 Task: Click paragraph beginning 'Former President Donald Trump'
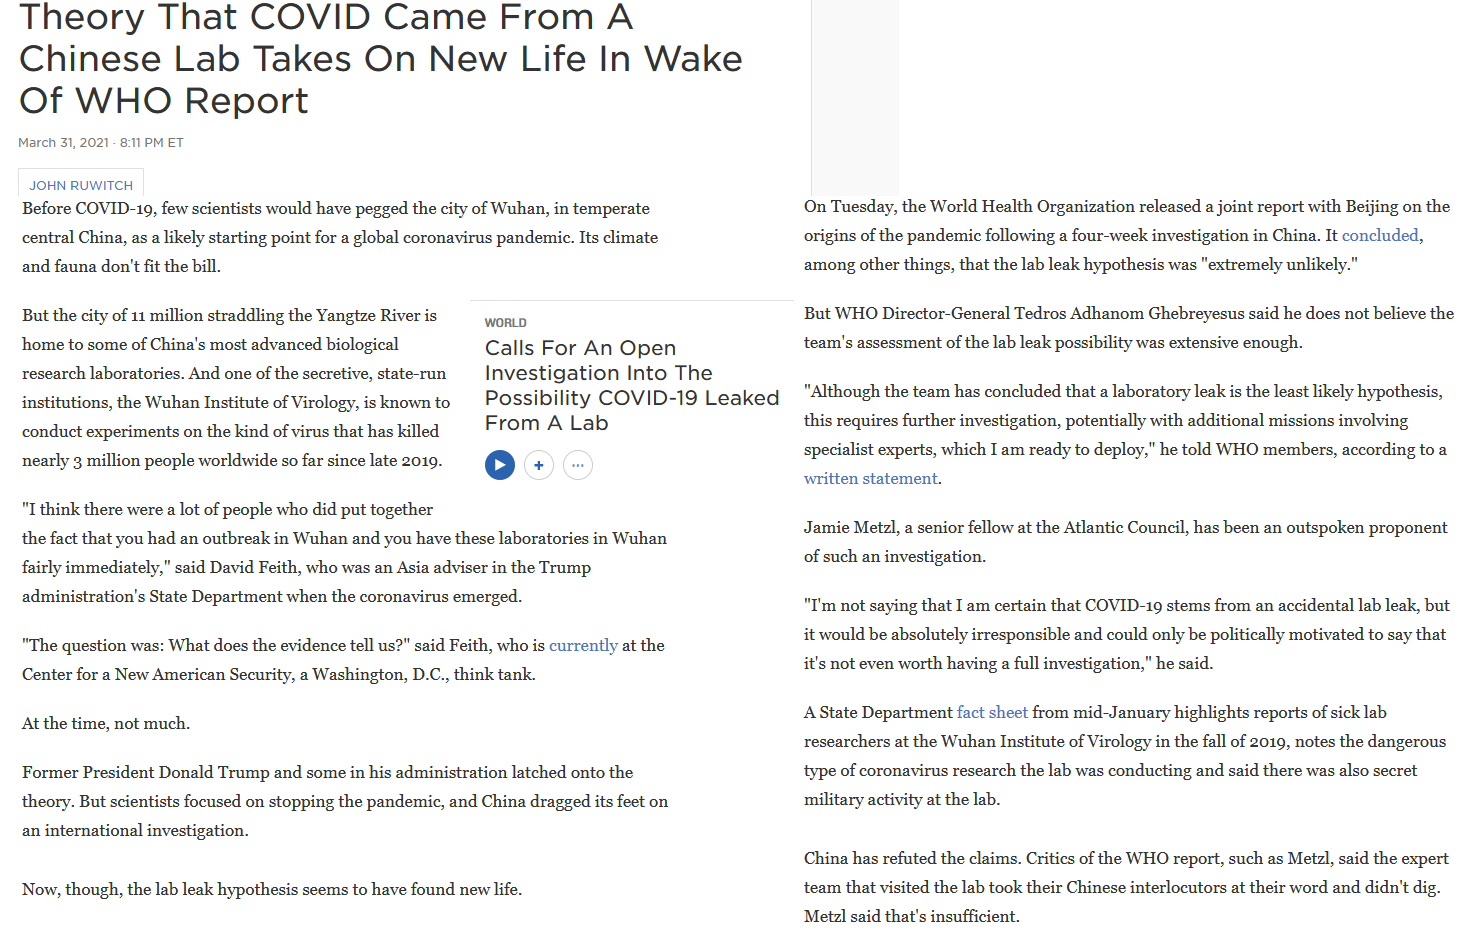[x=345, y=801]
